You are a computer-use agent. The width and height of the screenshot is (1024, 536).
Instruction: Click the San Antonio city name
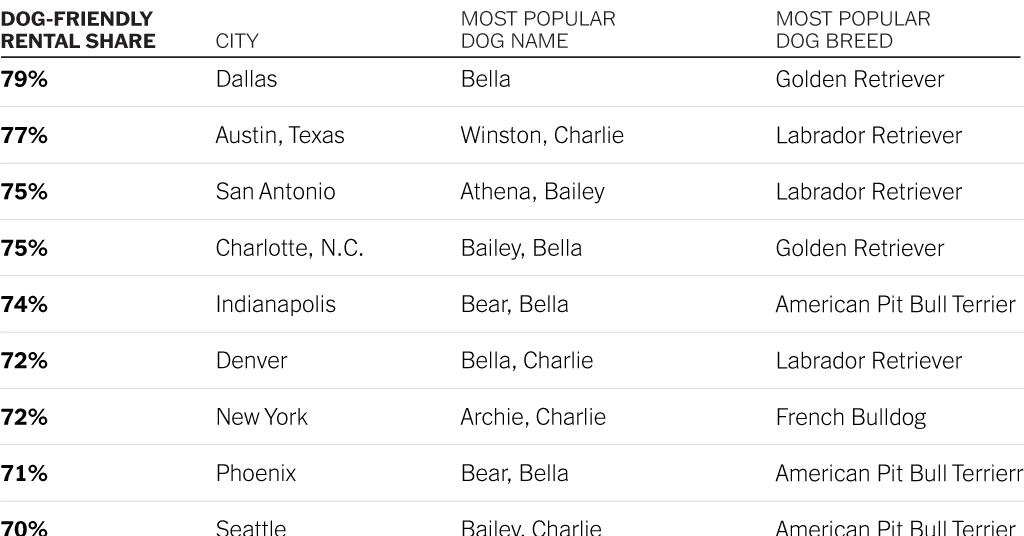[276, 191]
